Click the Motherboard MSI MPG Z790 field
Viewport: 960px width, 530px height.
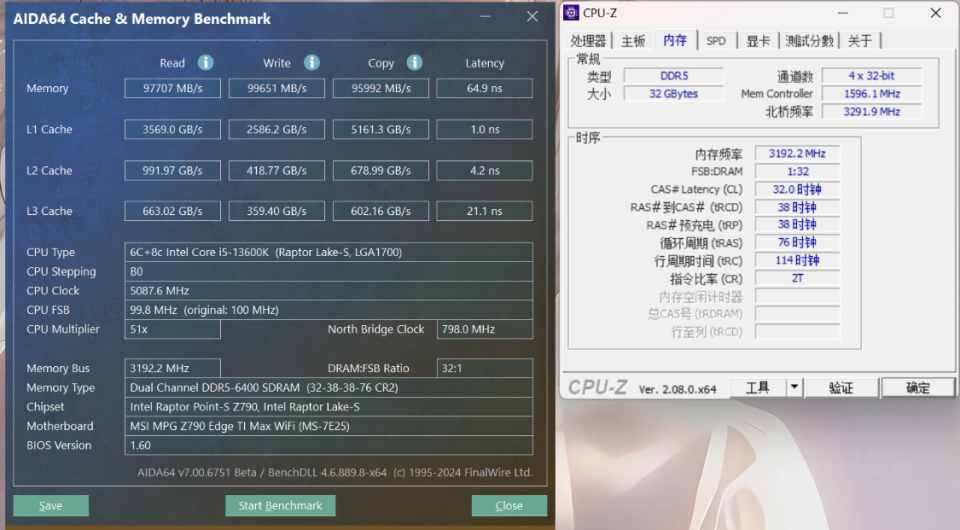pos(329,426)
